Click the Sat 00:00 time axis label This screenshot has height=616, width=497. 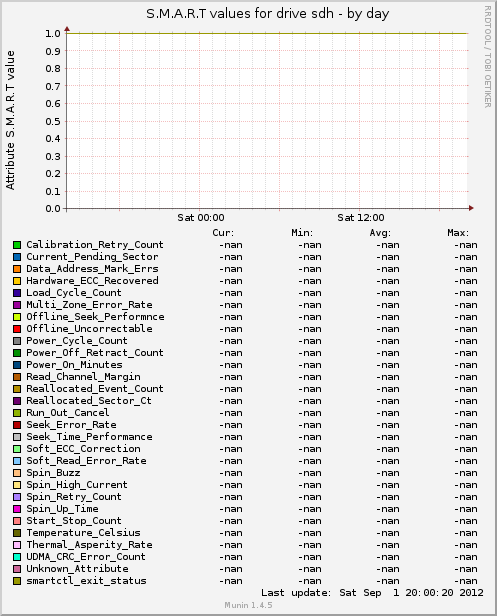tap(201, 218)
